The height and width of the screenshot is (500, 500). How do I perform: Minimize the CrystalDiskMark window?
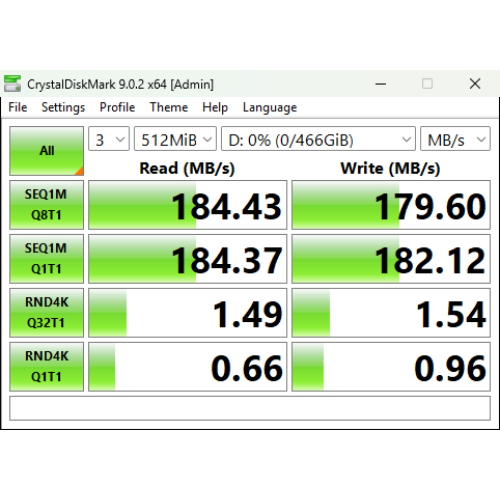point(380,84)
